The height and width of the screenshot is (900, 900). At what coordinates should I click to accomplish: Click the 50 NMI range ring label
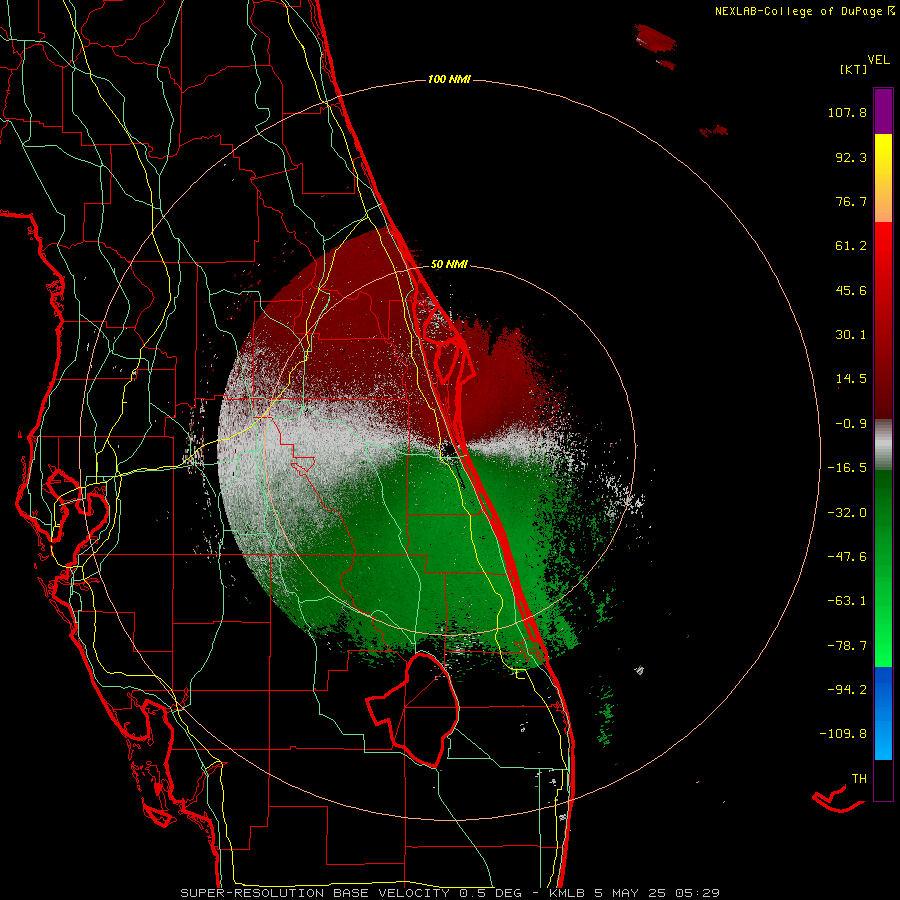[449, 264]
